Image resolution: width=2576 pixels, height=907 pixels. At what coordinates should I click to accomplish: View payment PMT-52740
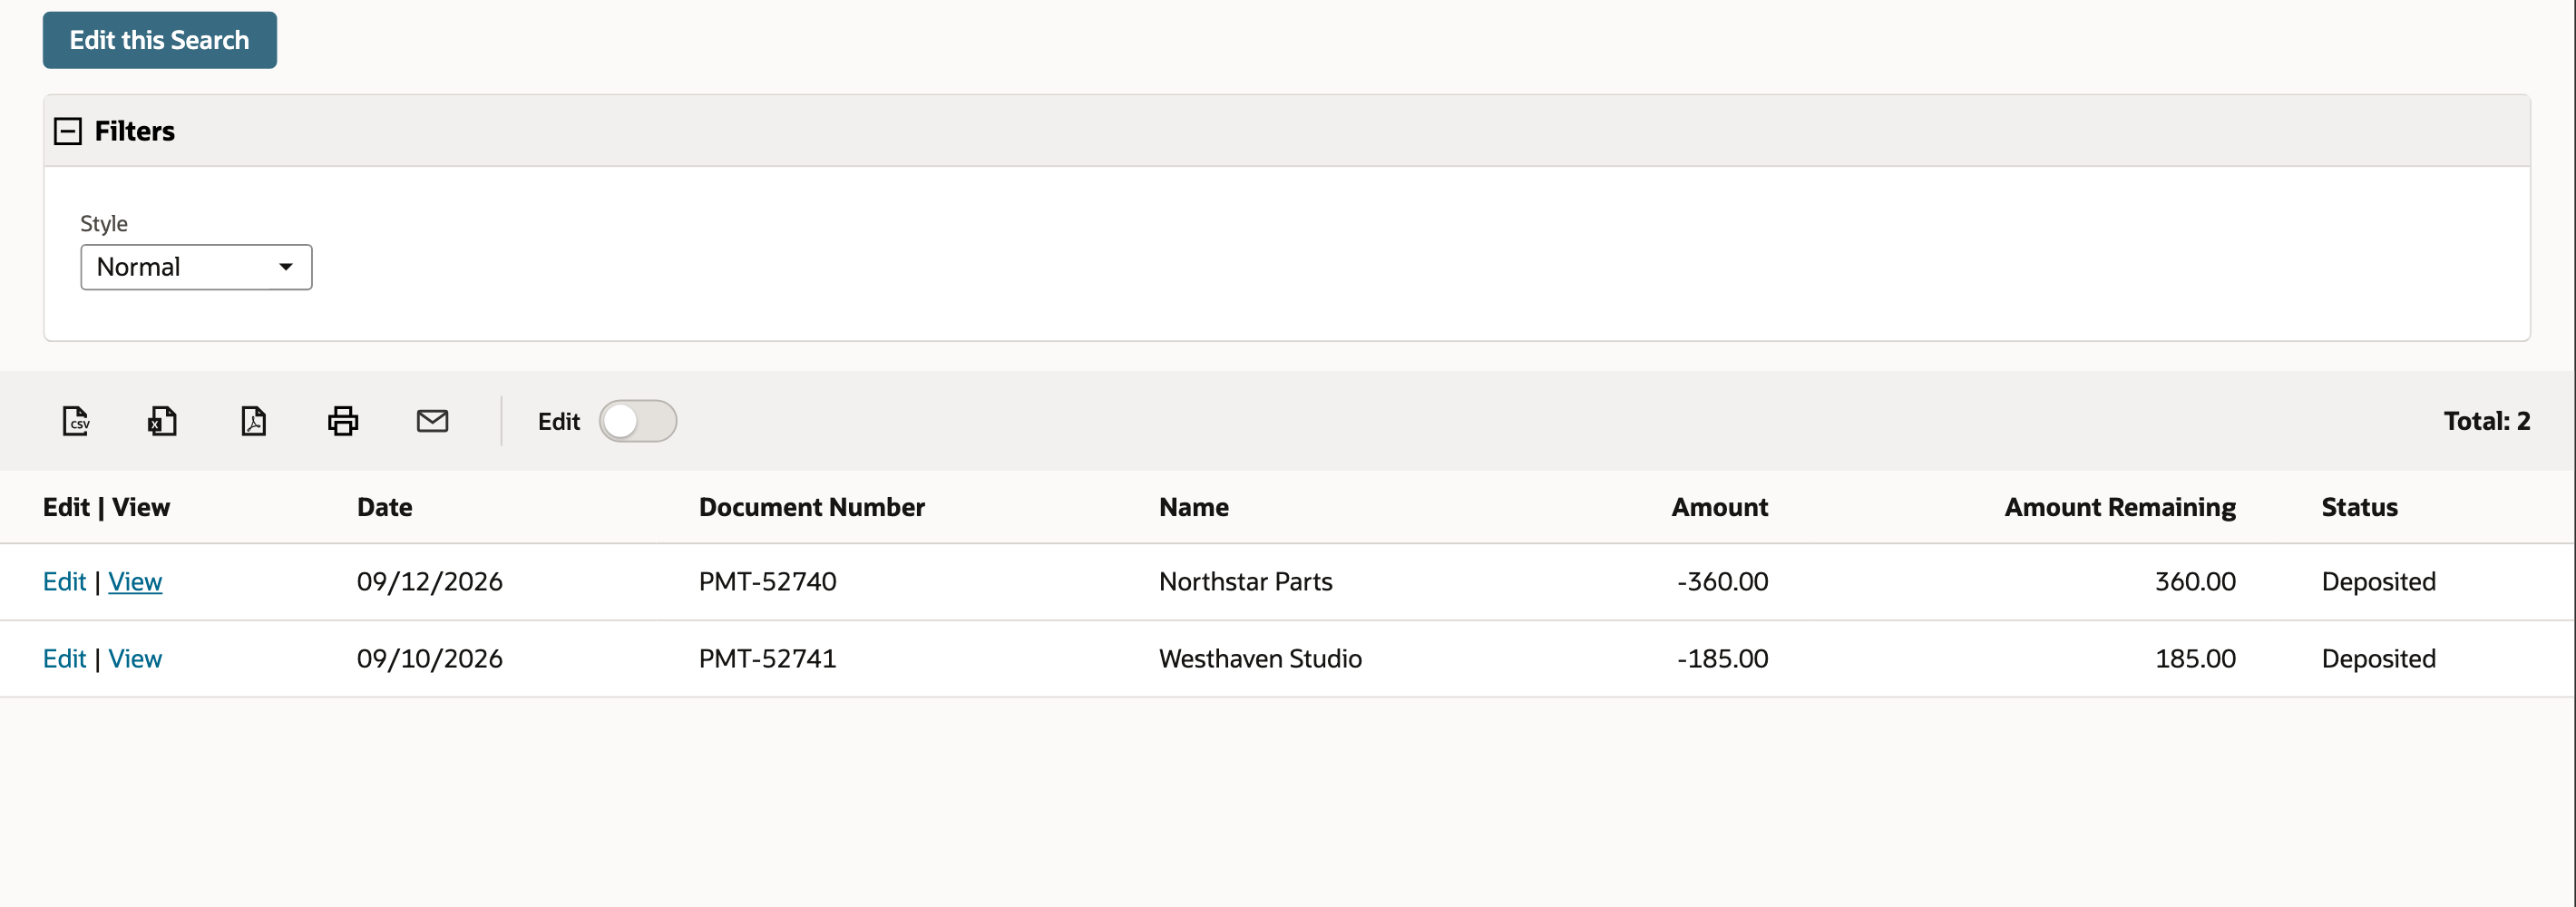click(135, 581)
